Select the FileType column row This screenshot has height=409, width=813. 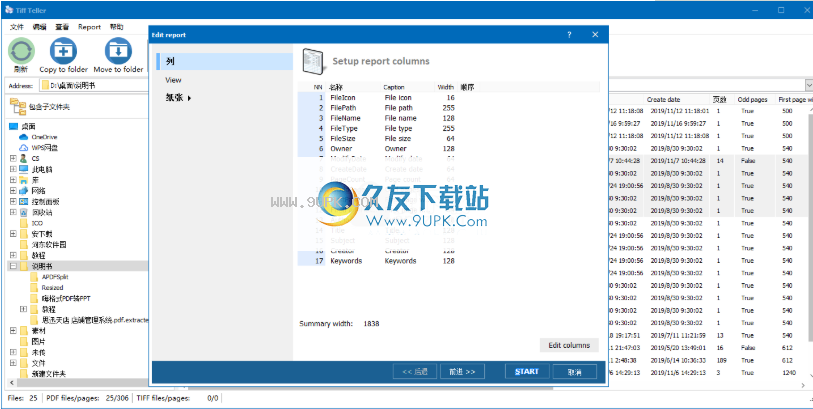point(377,128)
